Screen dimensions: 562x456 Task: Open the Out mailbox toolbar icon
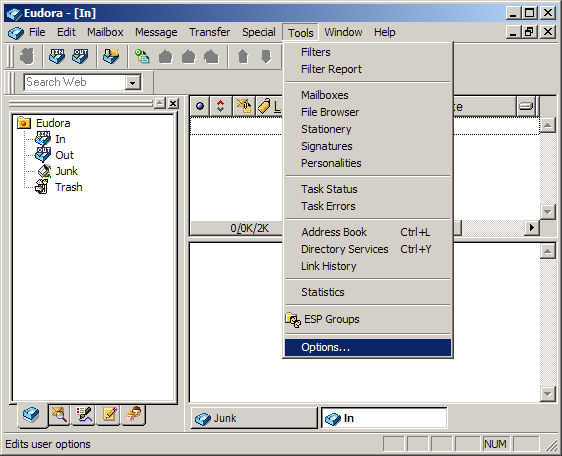80,56
